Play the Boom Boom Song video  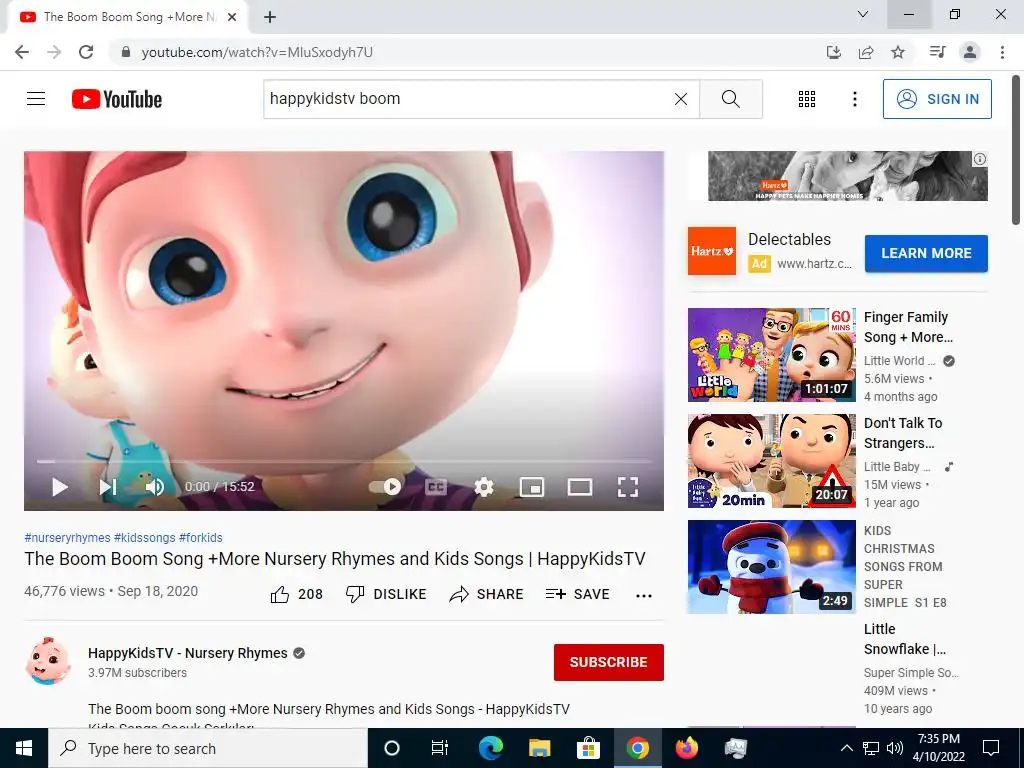tap(59, 487)
